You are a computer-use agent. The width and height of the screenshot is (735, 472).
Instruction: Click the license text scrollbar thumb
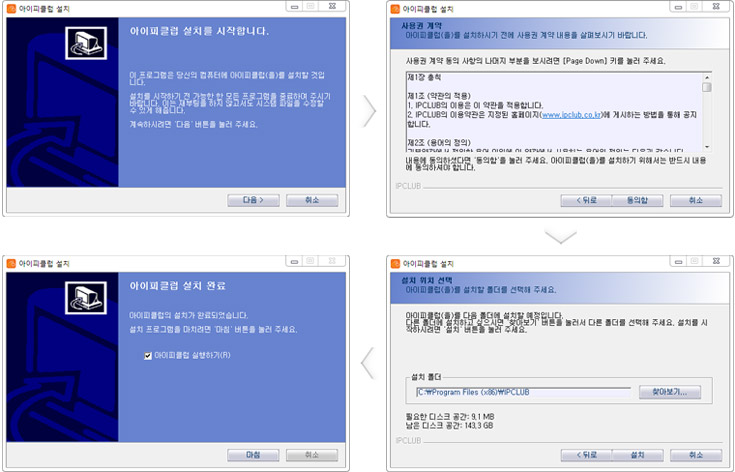tap(707, 87)
